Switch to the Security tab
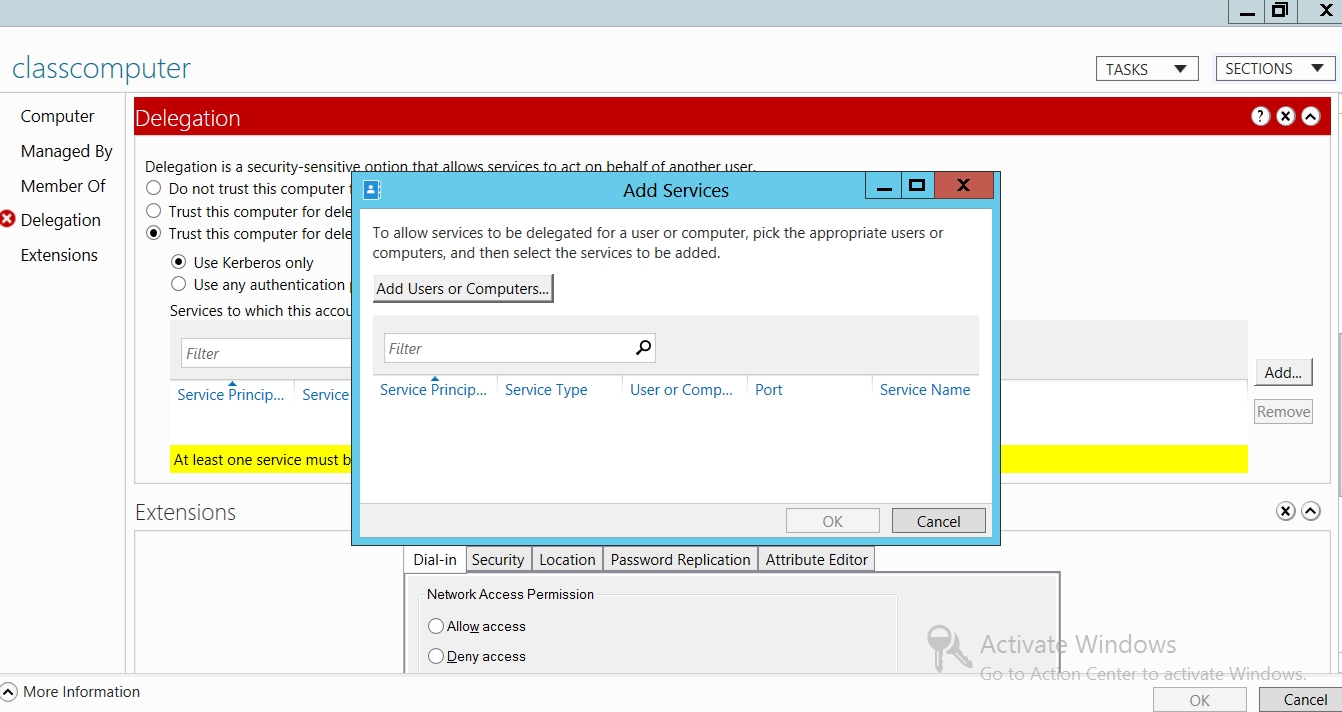Image resolution: width=1342 pixels, height=712 pixels. click(497, 560)
